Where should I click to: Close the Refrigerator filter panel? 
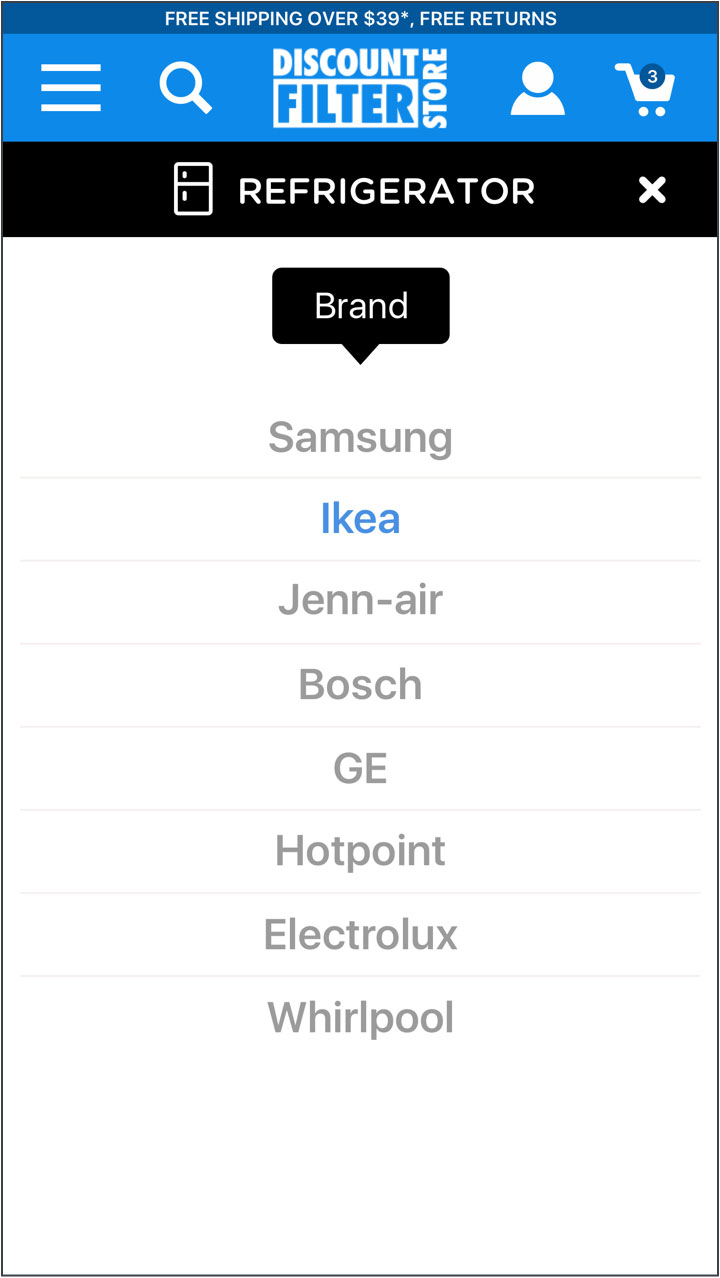(652, 190)
